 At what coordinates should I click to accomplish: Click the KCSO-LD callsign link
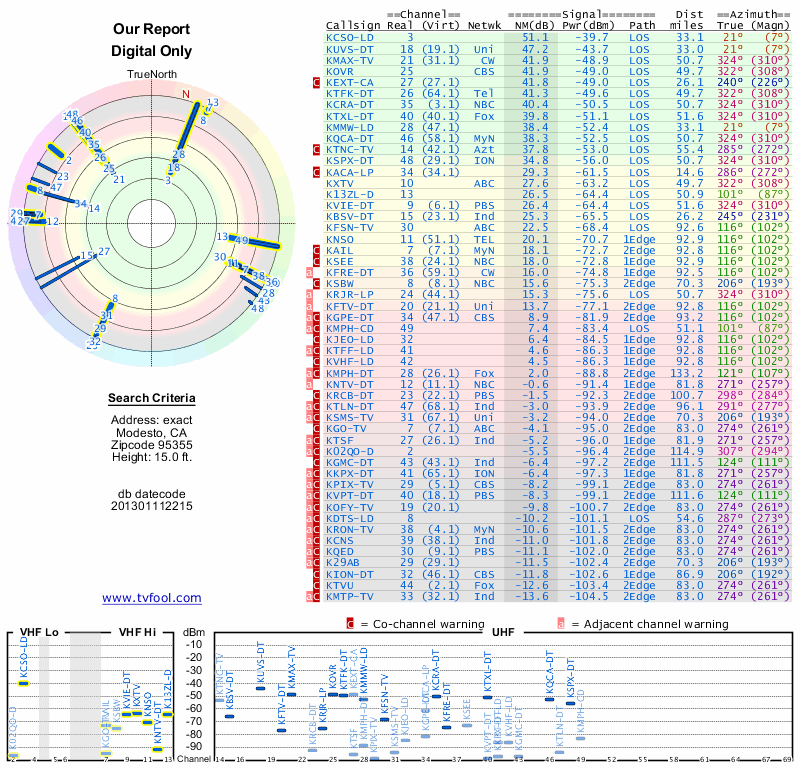click(x=350, y=38)
